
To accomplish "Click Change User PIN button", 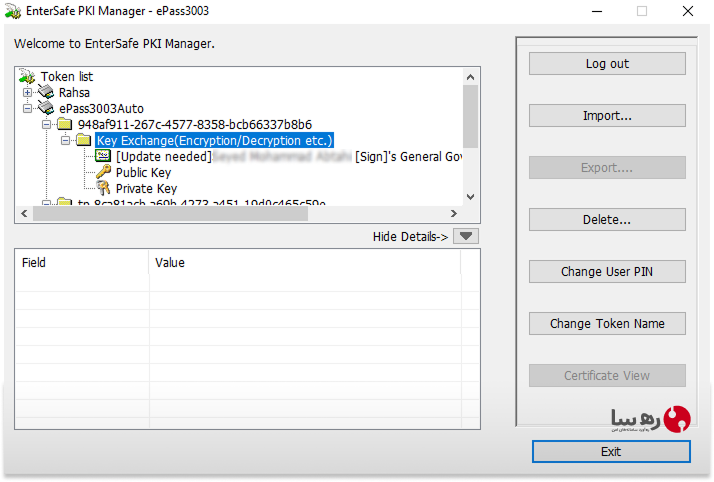I will click(607, 272).
